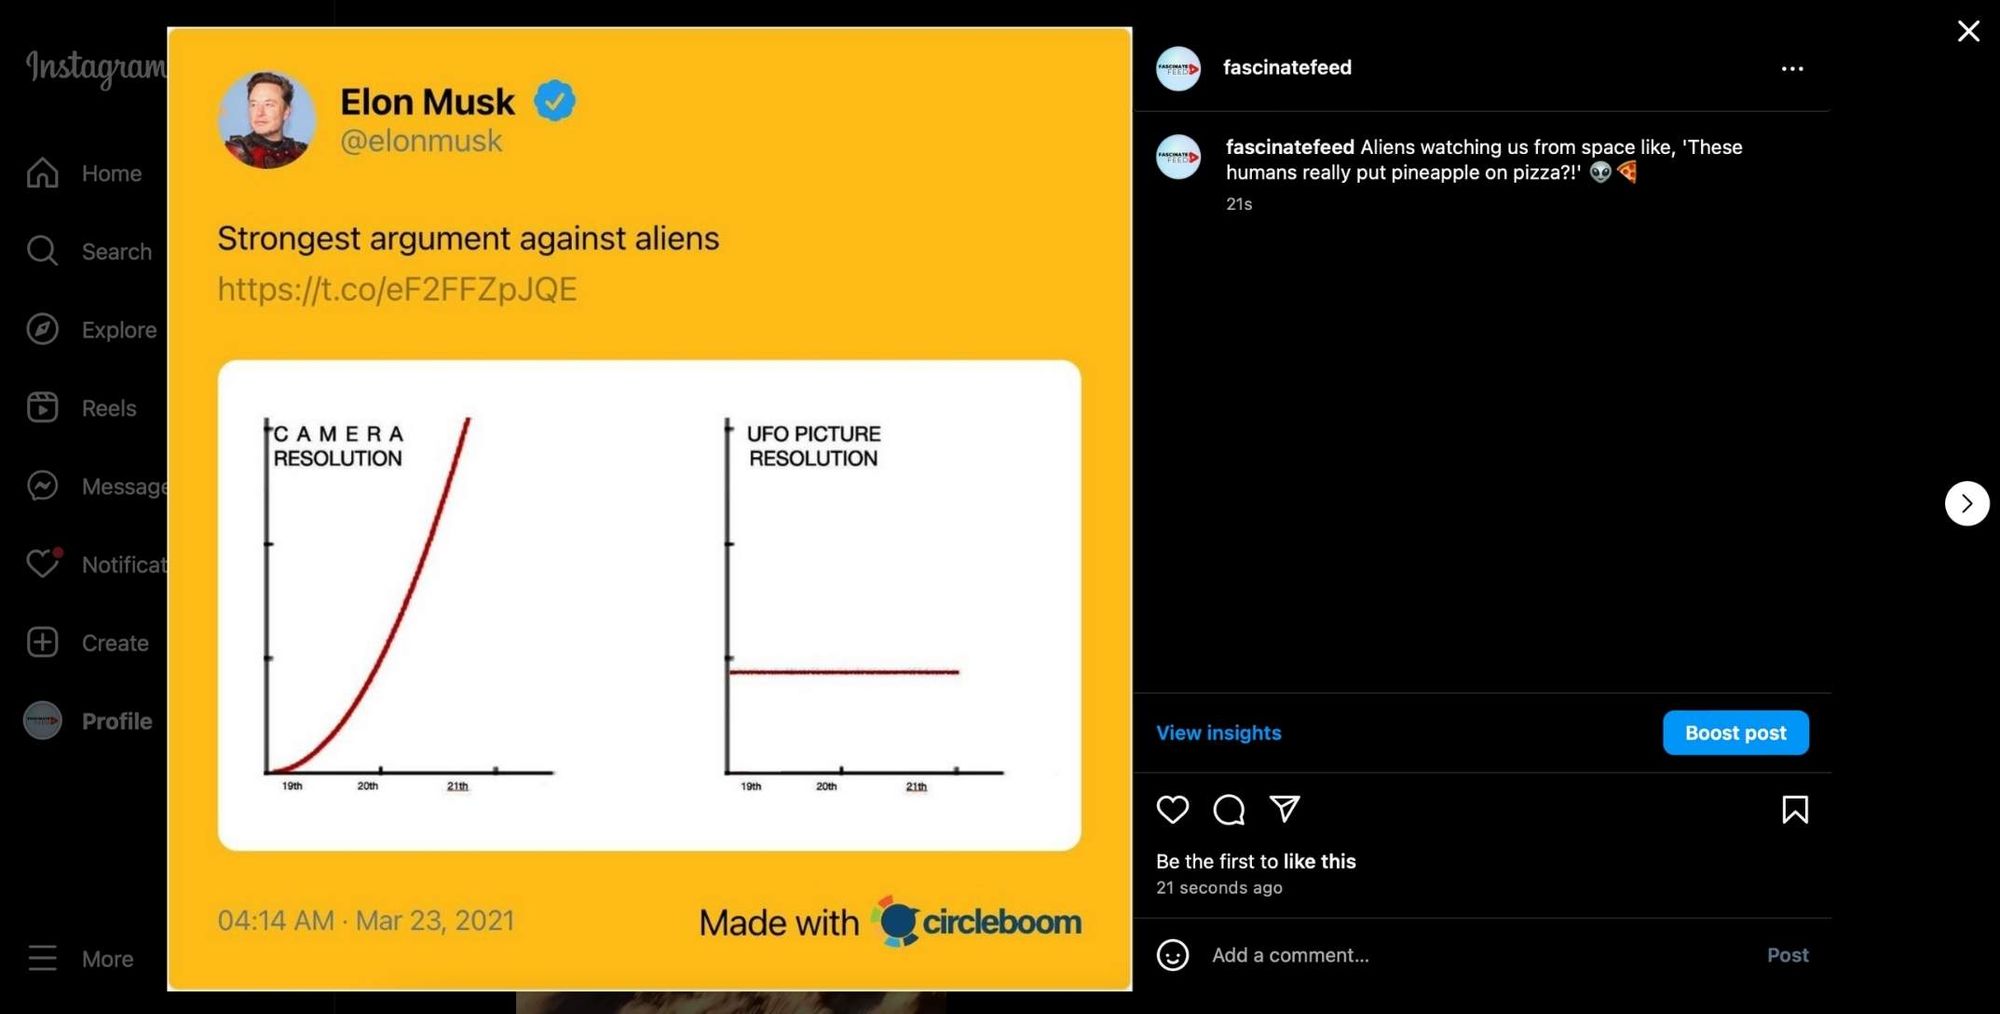Go to your Profile page
Viewport: 2000px width, 1014px height.
[x=115, y=720]
